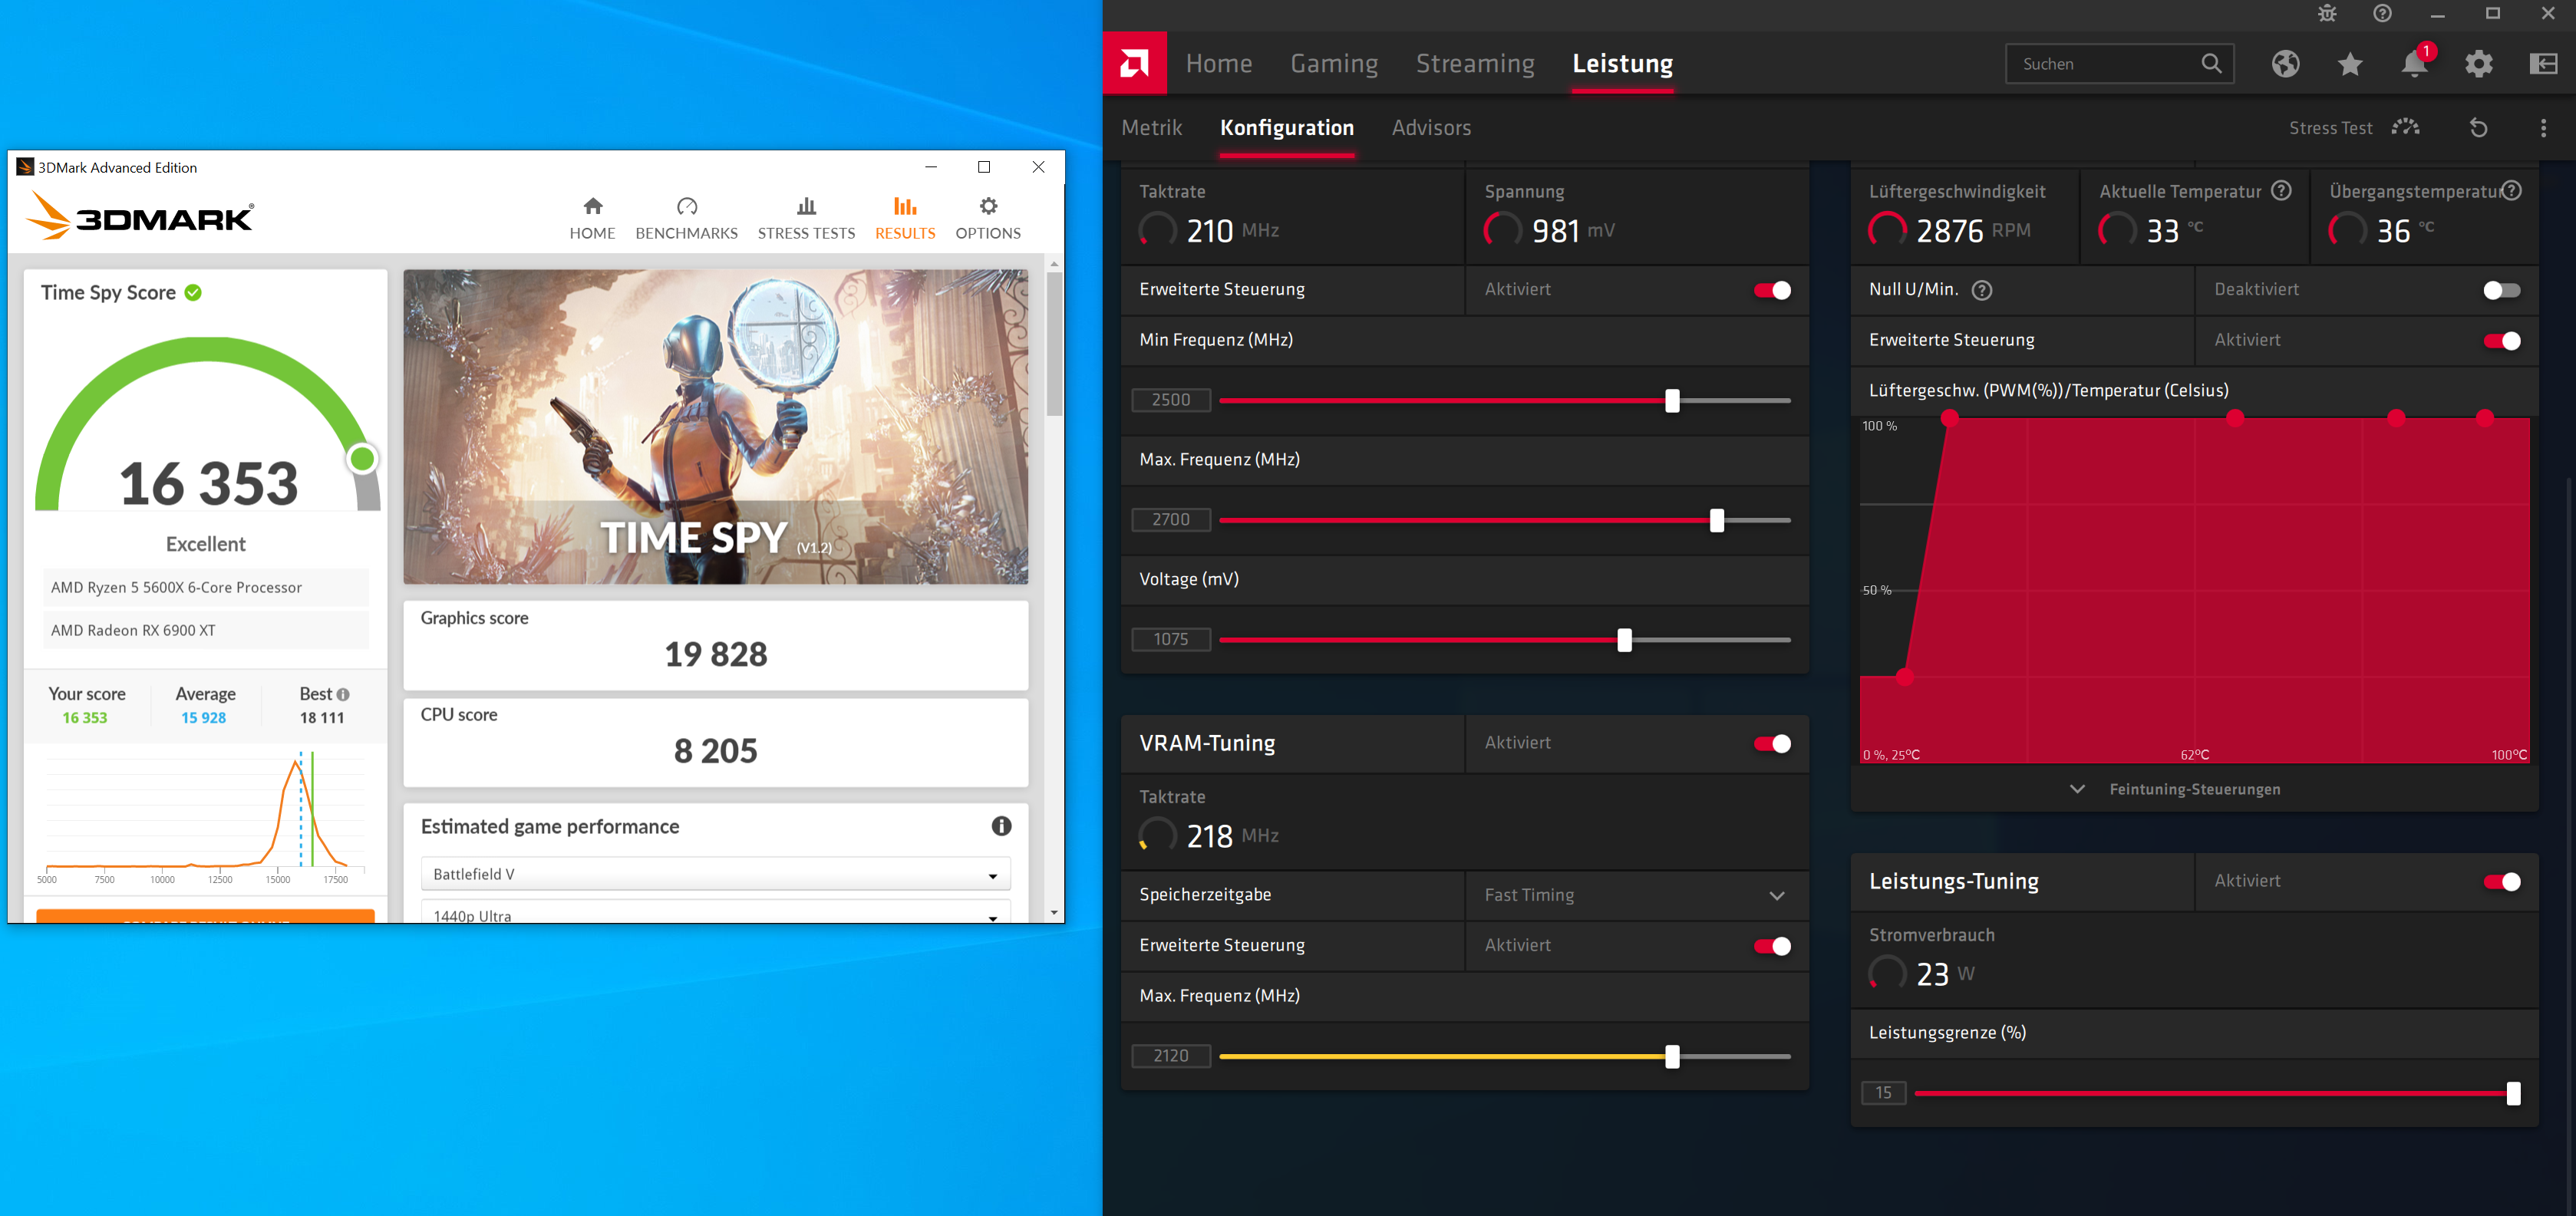Open the Gaming tab
This screenshot has width=2576, height=1216.
1333,64
